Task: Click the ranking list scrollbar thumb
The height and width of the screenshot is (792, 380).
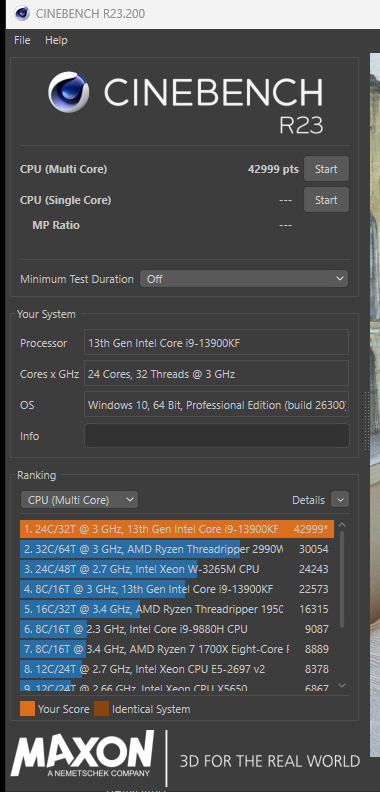Action: coord(342,578)
